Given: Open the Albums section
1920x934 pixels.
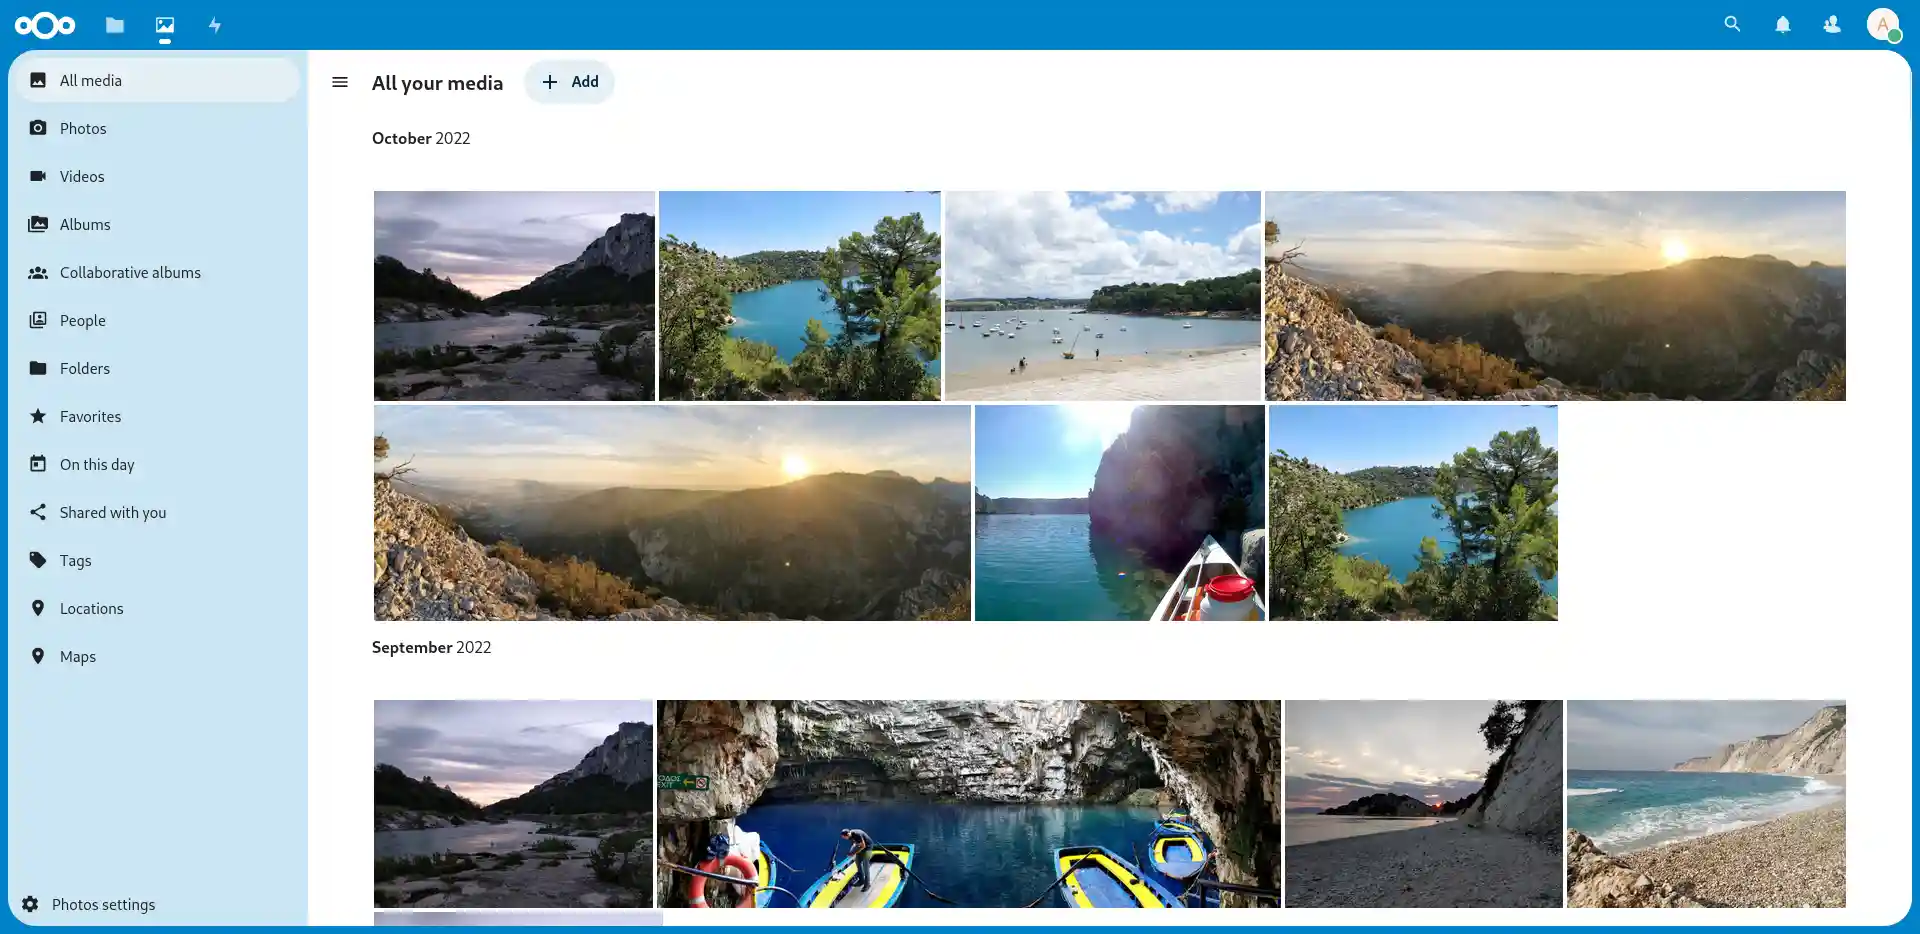Looking at the screenshot, I should [x=85, y=224].
